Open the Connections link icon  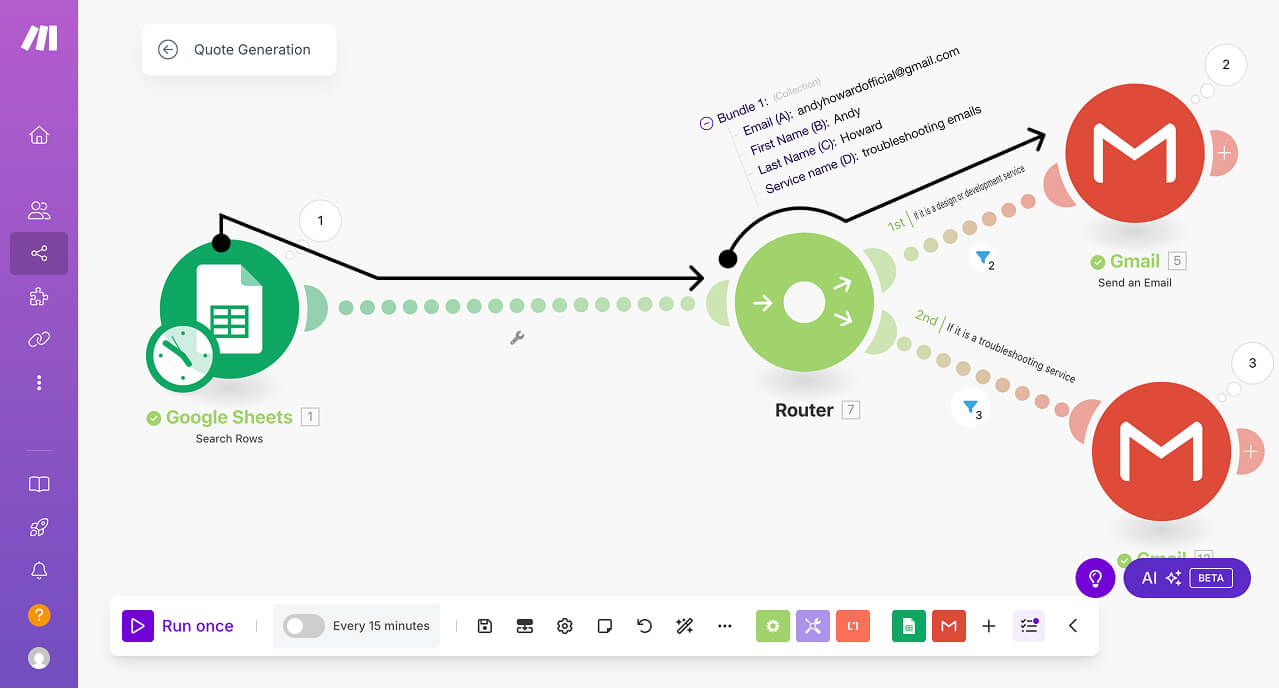pyautogui.click(x=39, y=340)
